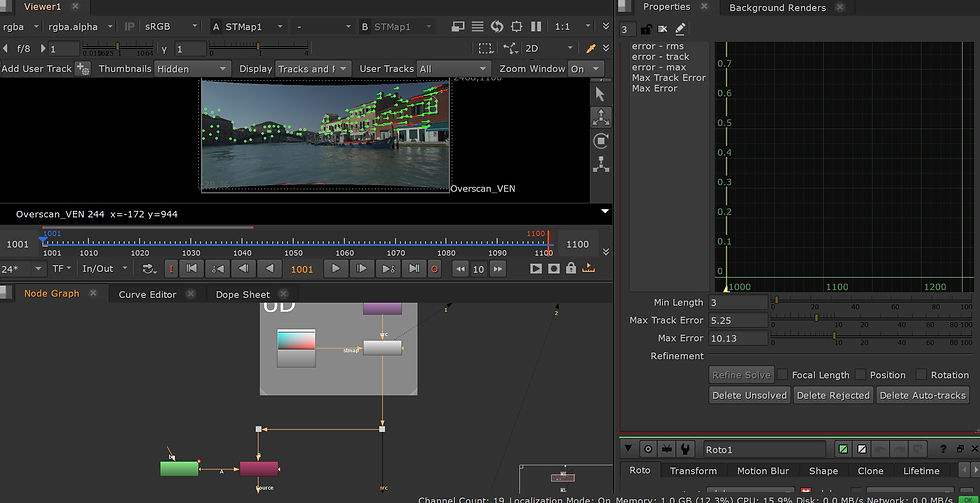Click the timeline sync/loop mode icon
Screen dimensions: 980x503
pos(149,269)
